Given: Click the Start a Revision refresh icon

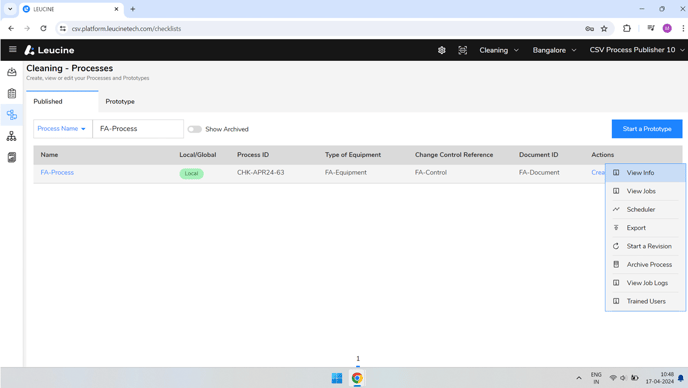Looking at the screenshot, I should point(616,246).
